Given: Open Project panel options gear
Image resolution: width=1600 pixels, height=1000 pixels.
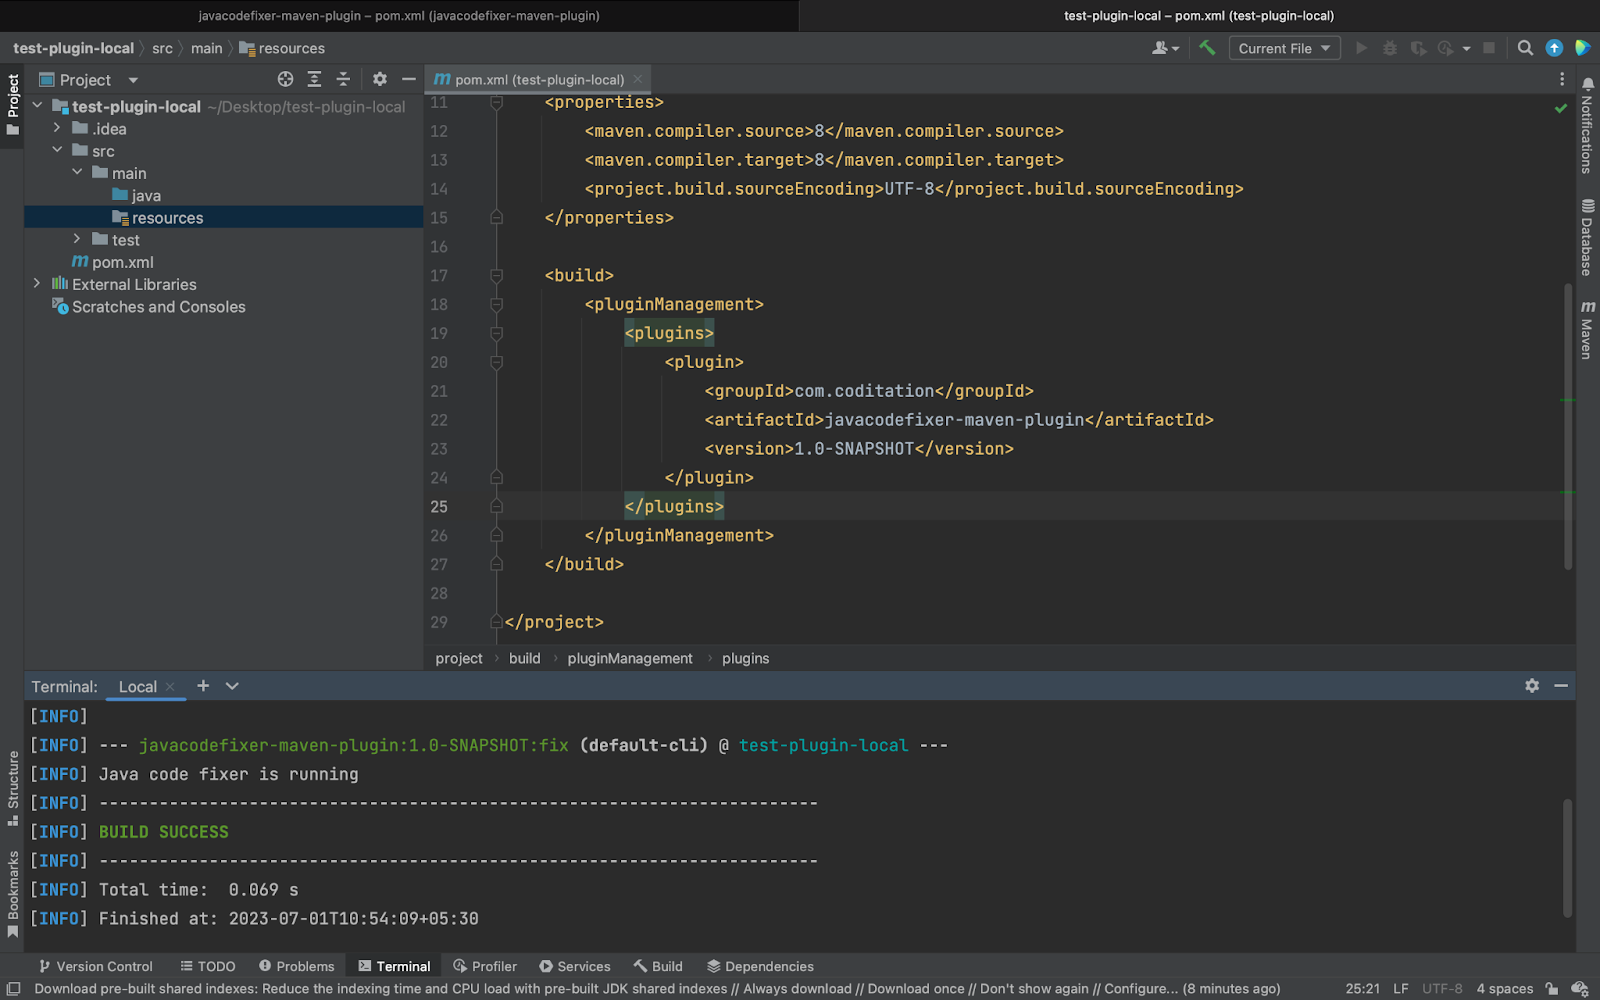Looking at the screenshot, I should pos(380,79).
